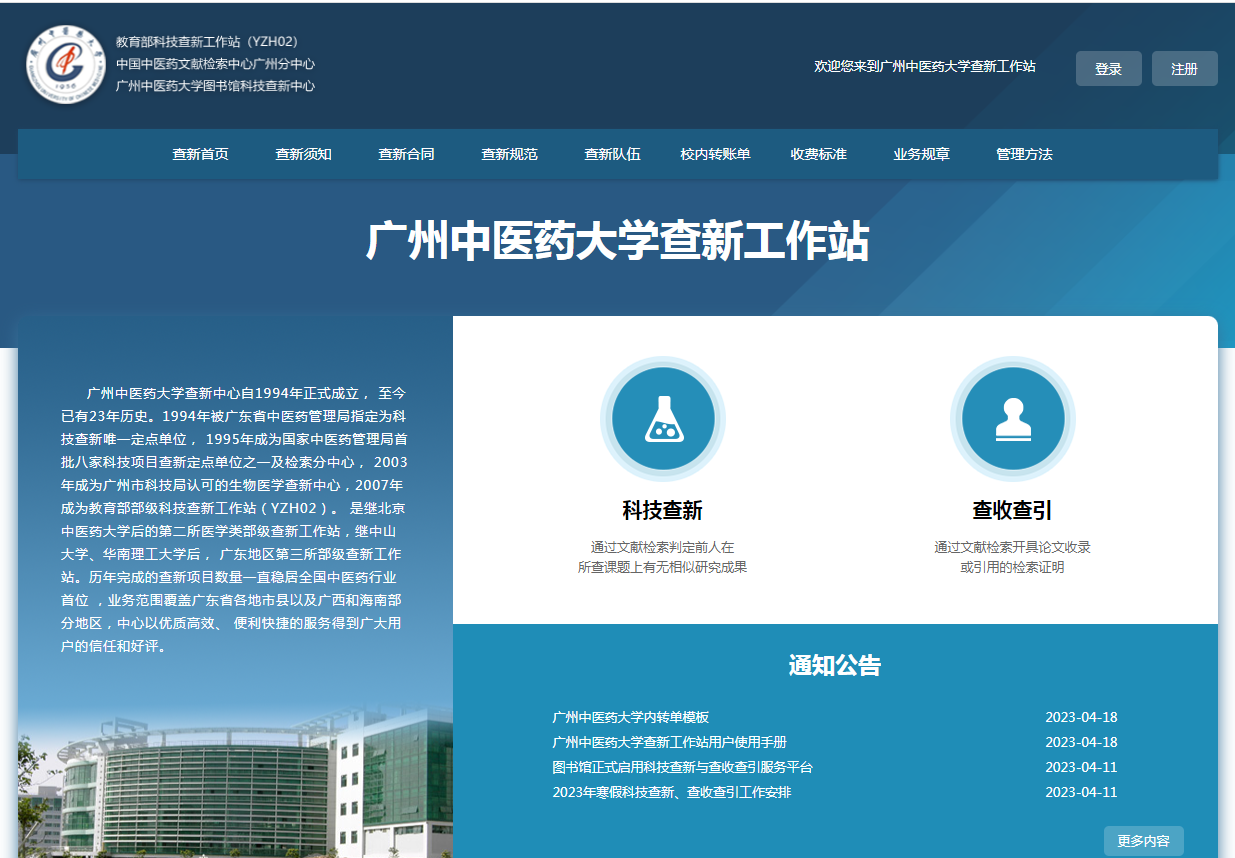The image size is (1235, 858).
Task: Click the university logo emblem
Action: click(x=66, y=65)
